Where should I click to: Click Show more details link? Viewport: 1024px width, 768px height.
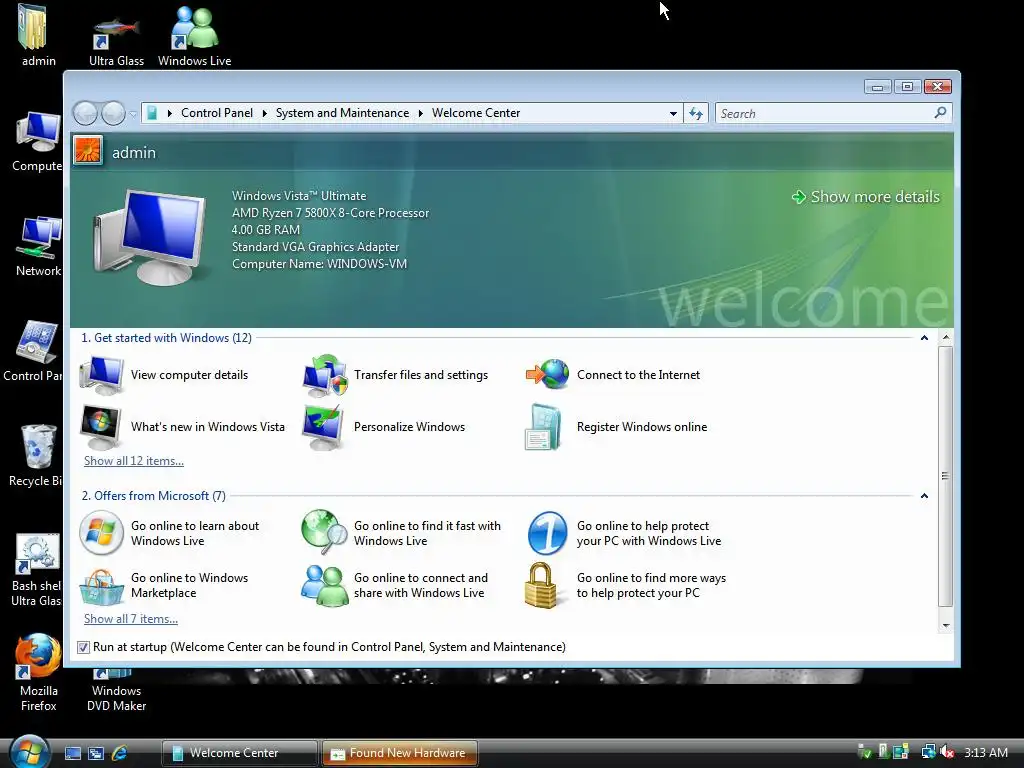click(865, 197)
